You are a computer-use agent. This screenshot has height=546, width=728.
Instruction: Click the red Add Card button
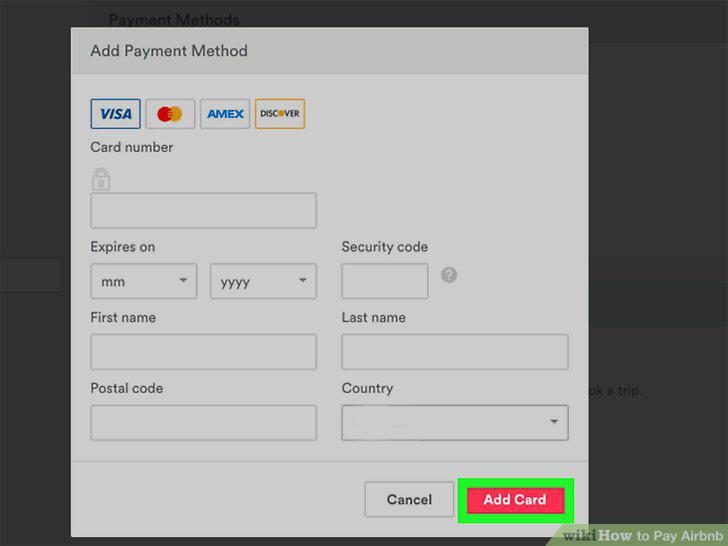click(x=515, y=500)
